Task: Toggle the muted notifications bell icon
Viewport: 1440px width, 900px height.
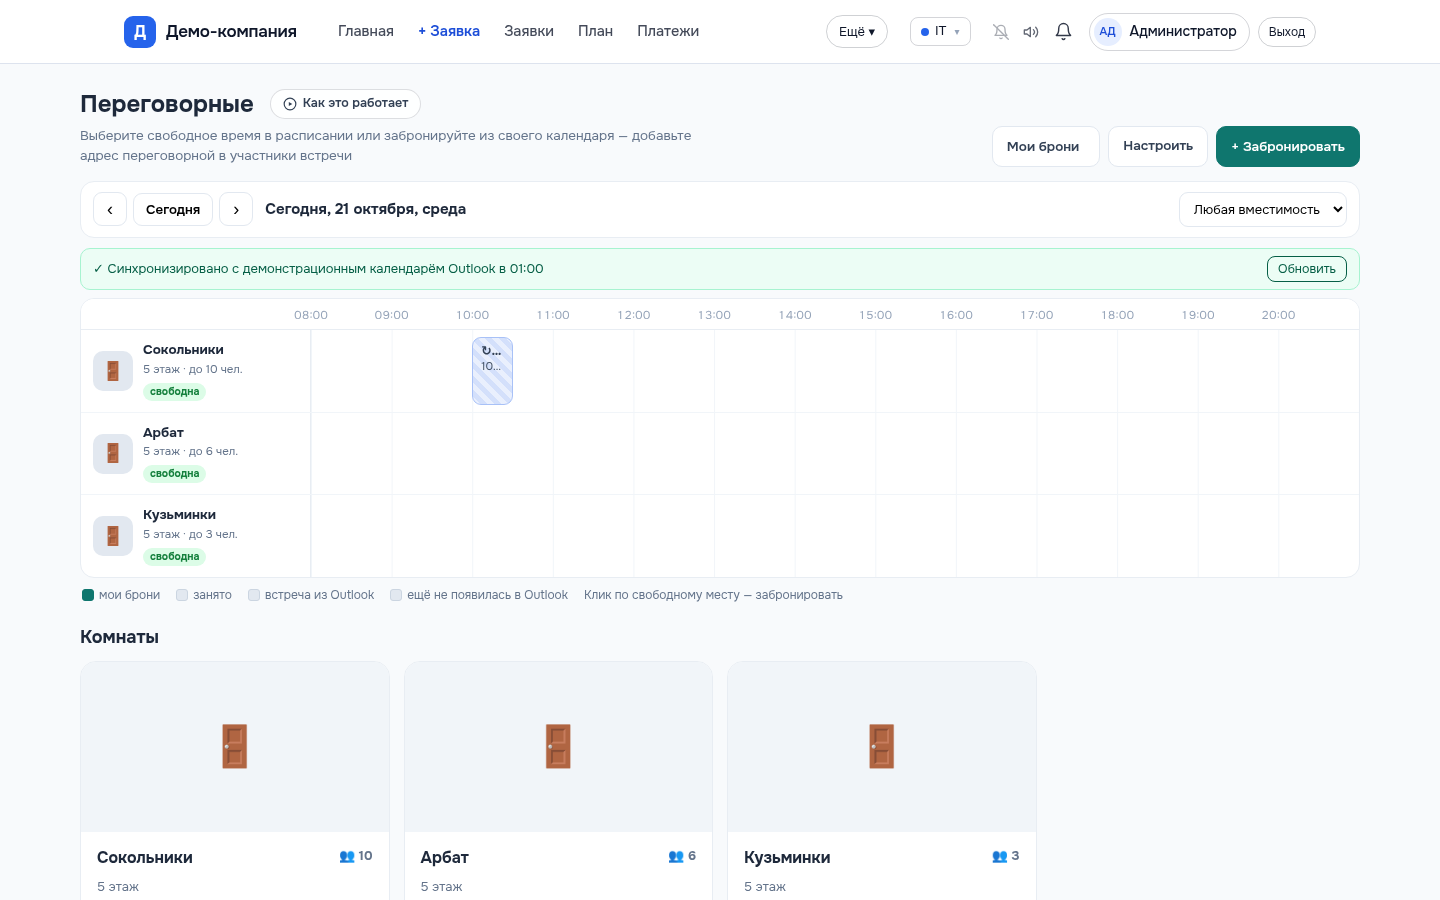Action: pos(1000,32)
